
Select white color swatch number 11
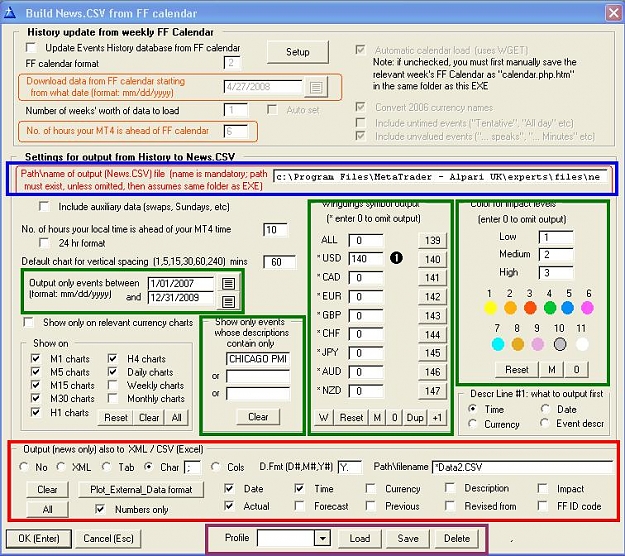pyautogui.click(x=582, y=344)
